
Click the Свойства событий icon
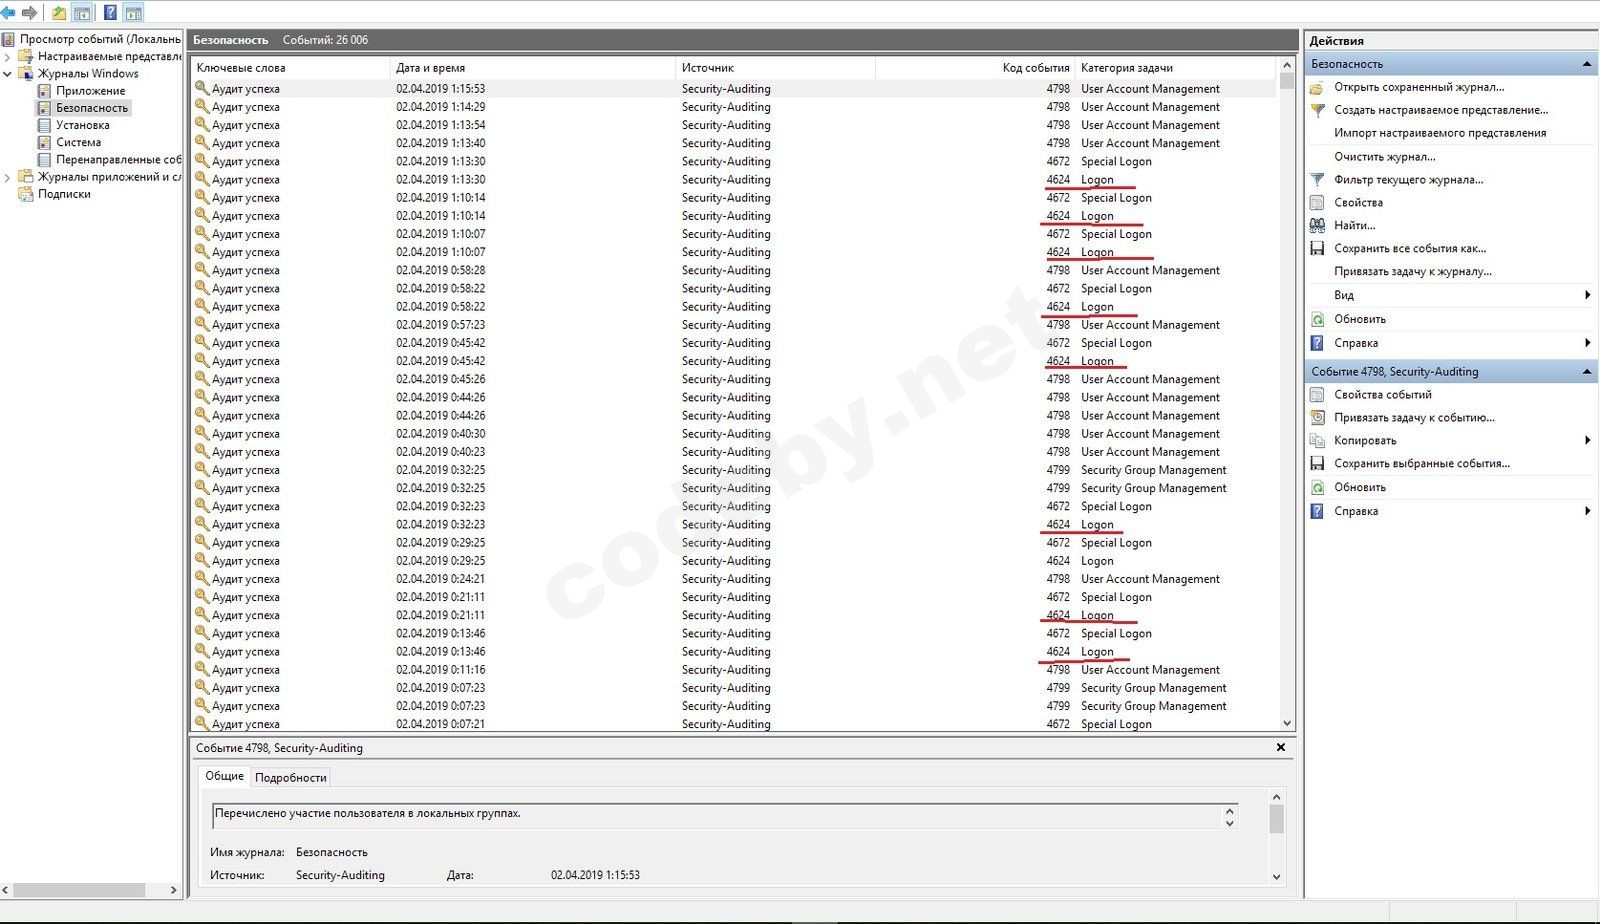click(x=1317, y=395)
